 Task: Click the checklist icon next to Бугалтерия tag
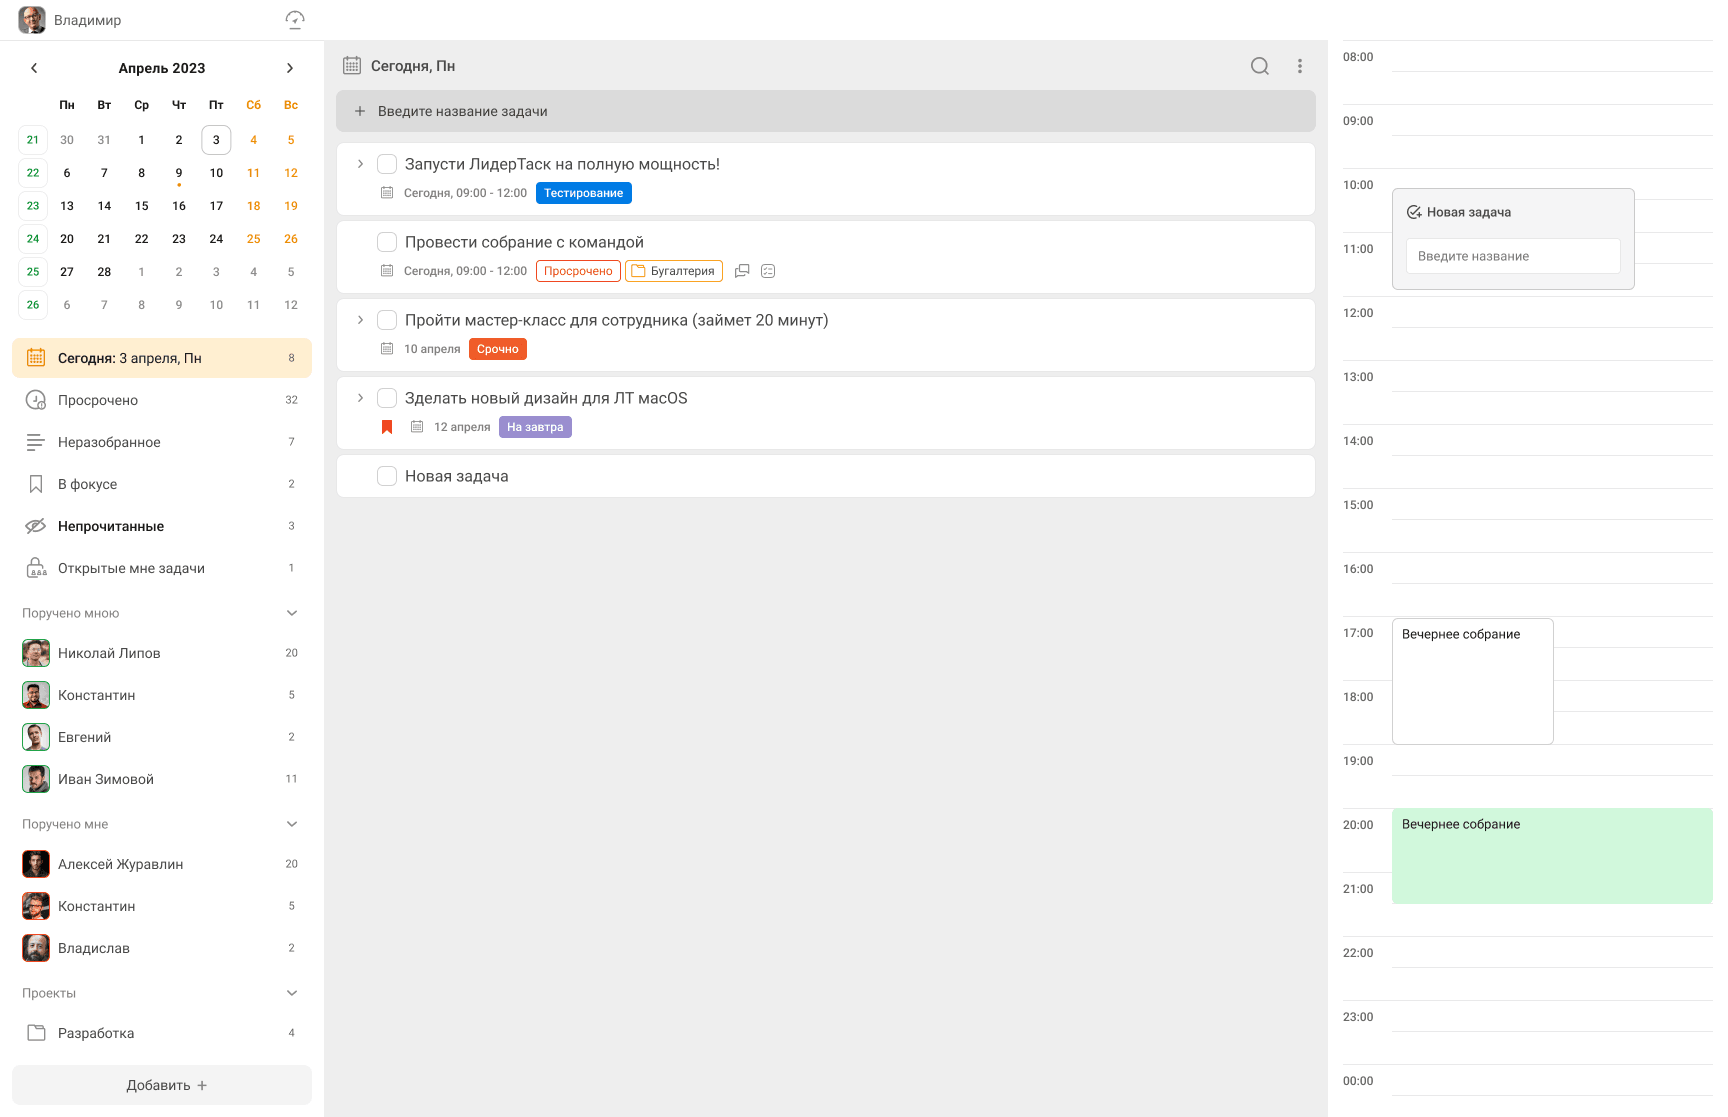click(x=768, y=271)
